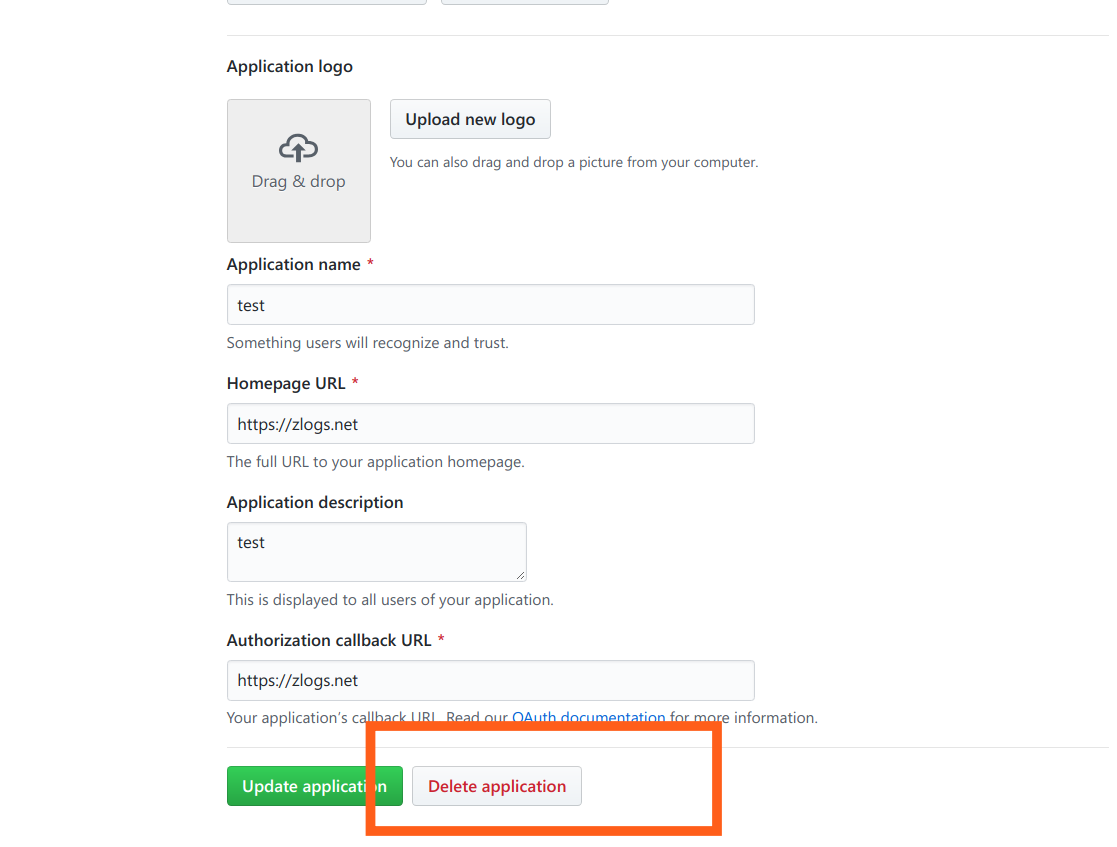
Task: Click the green Update application button
Action: pyautogui.click(x=314, y=786)
